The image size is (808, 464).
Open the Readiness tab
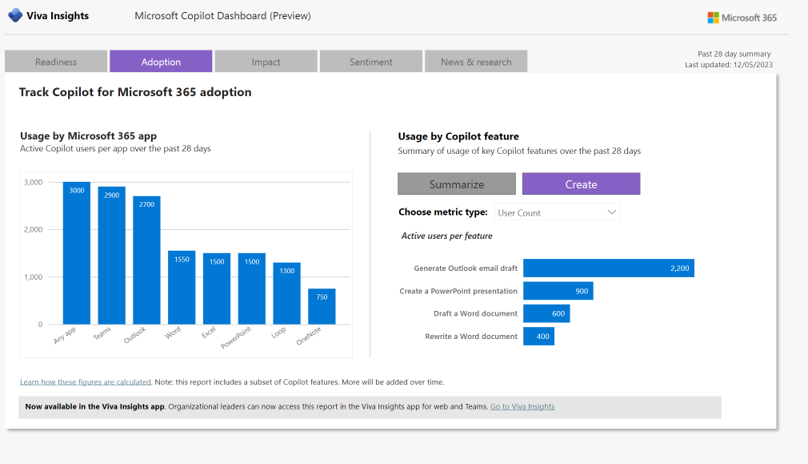pyautogui.click(x=56, y=62)
